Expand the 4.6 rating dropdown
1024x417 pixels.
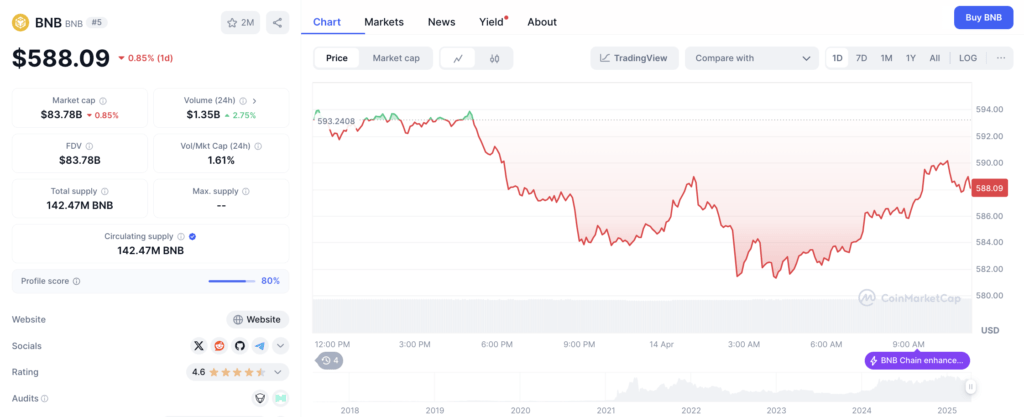coord(238,372)
